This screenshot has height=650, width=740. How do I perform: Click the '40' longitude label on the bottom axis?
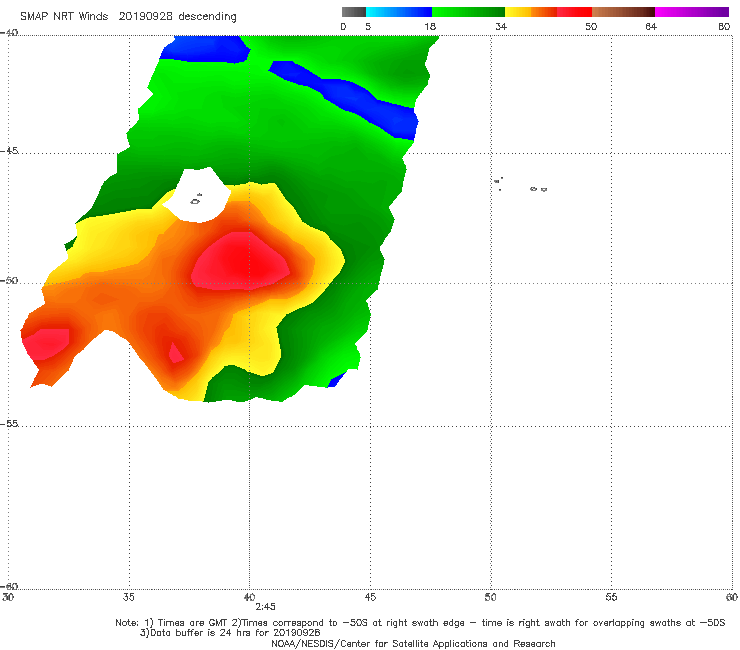249,597
